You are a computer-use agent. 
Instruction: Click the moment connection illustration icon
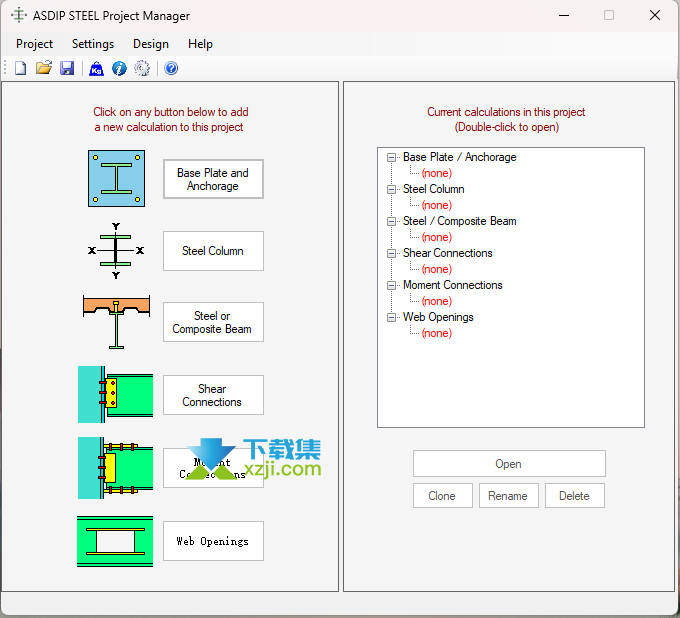[x=115, y=468]
